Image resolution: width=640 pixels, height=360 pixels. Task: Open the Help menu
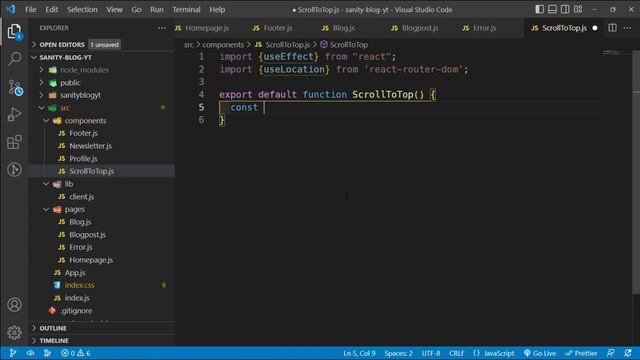tap(217, 9)
